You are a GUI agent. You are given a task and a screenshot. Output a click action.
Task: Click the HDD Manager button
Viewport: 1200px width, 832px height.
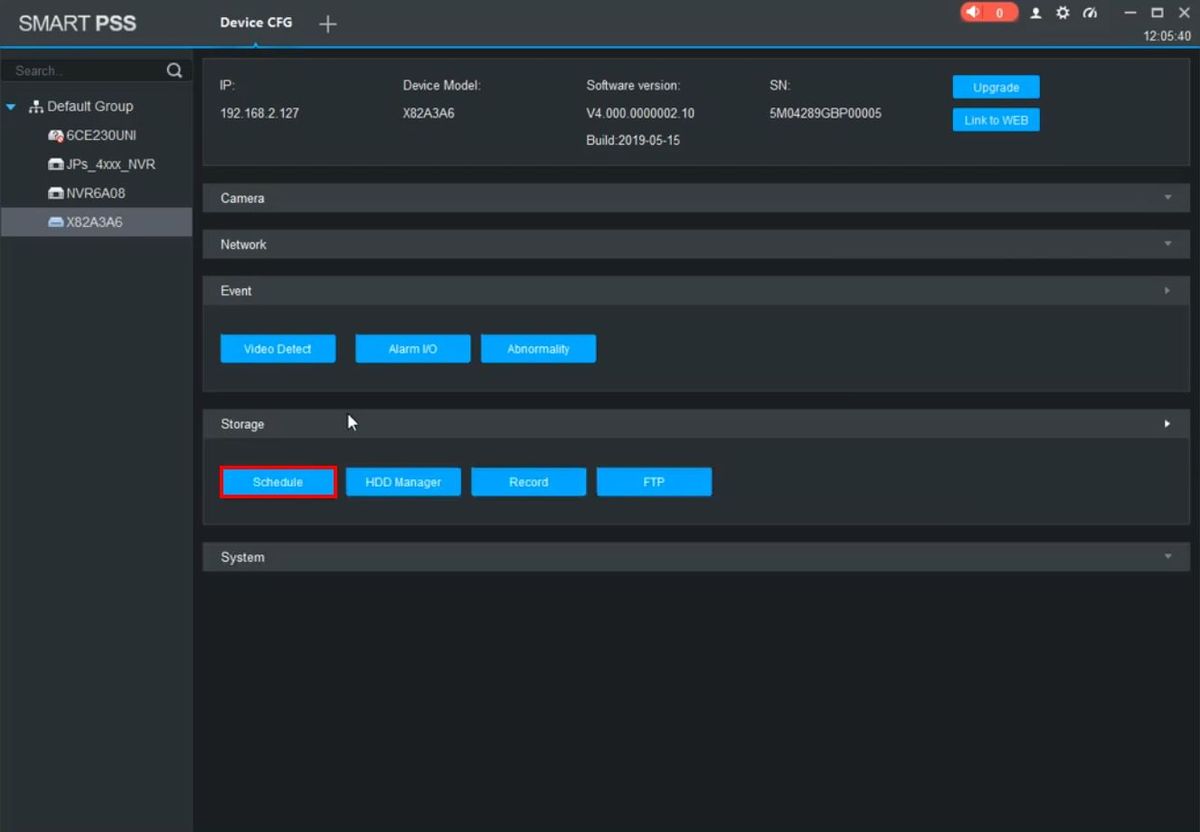coord(403,482)
